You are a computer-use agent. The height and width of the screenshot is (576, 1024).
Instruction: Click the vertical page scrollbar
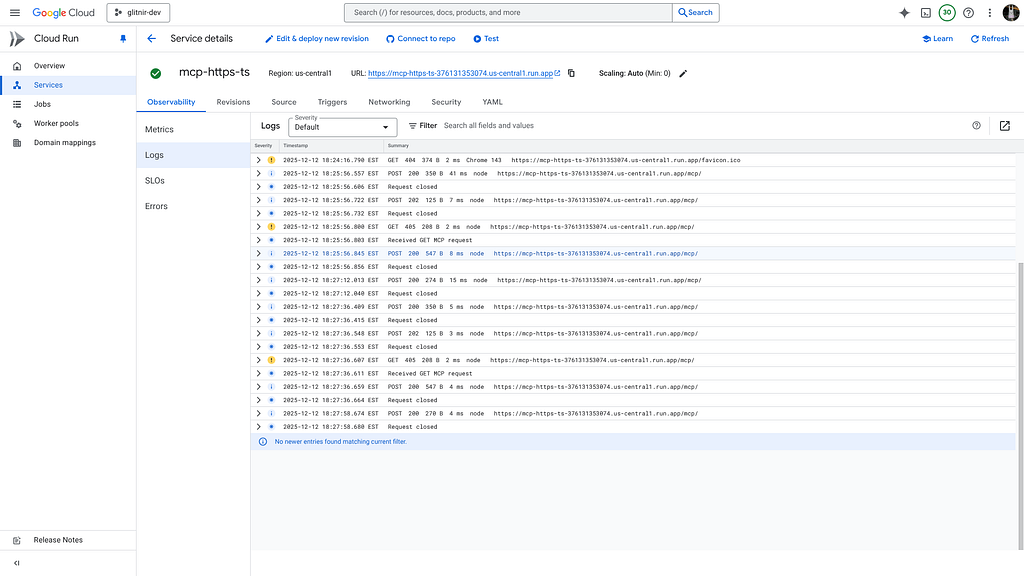click(x=1020, y=405)
